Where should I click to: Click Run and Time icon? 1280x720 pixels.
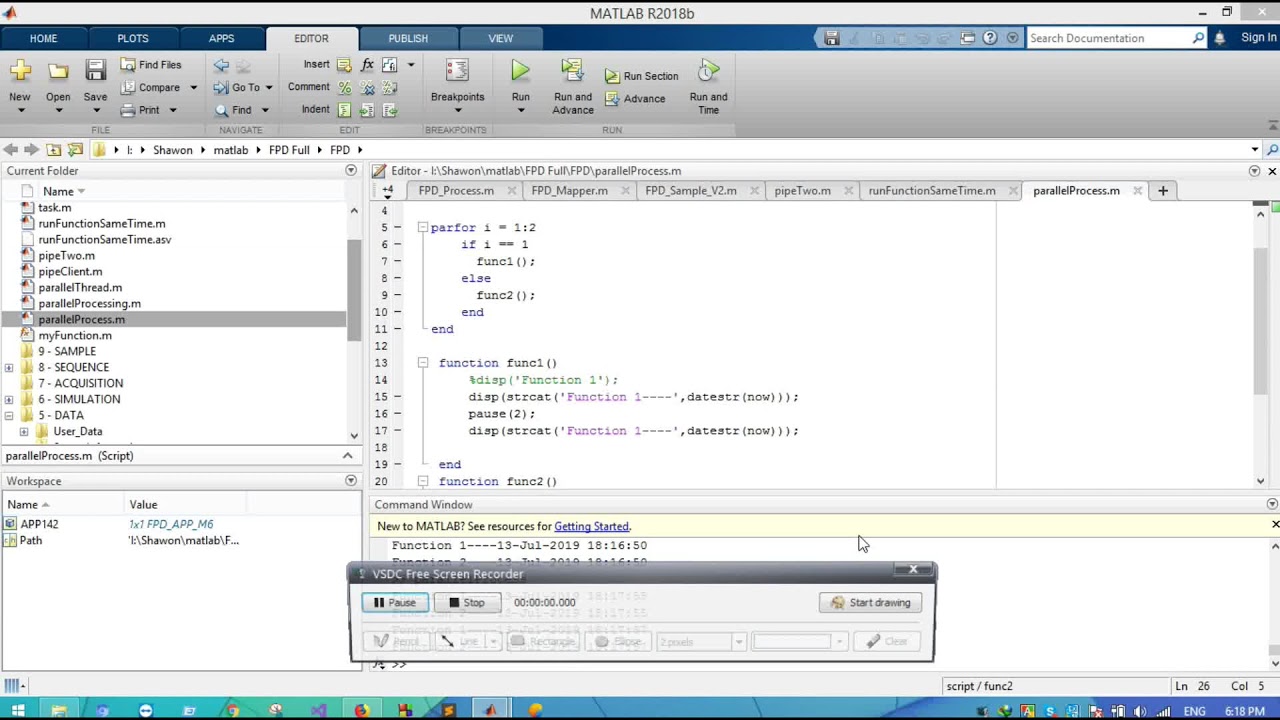(x=708, y=72)
